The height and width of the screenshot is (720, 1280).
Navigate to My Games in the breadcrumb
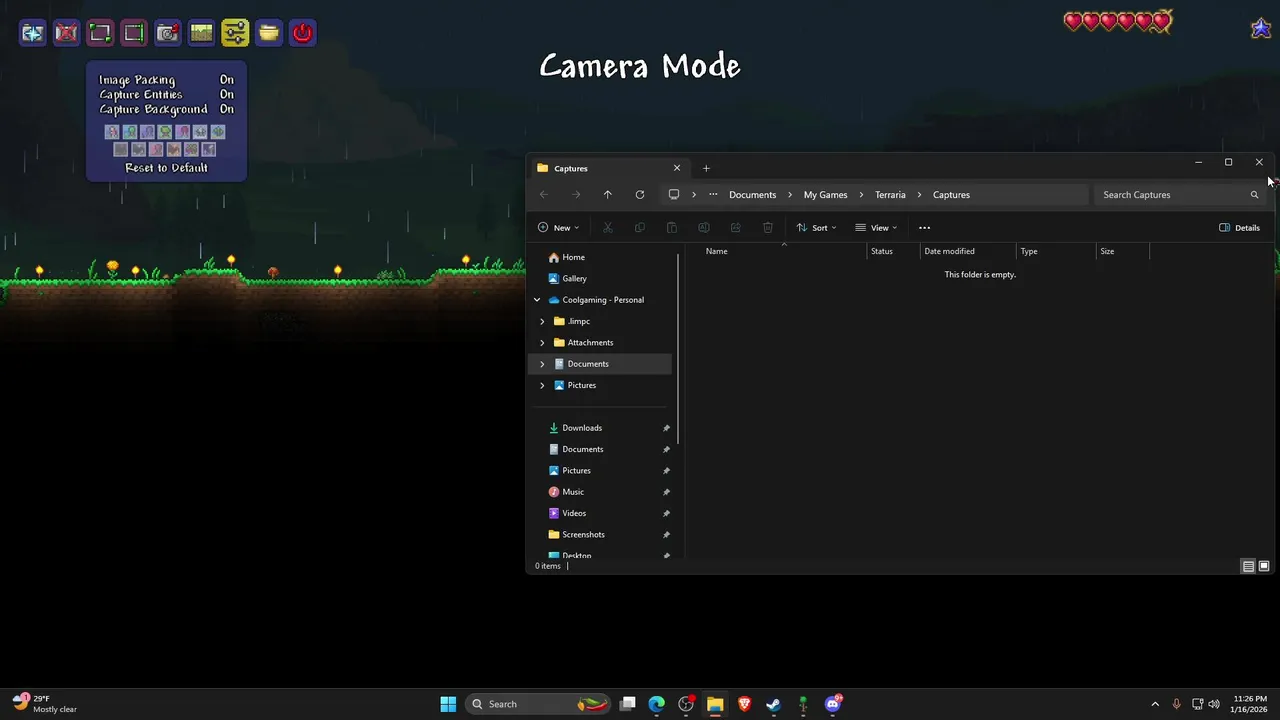coord(825,195)
